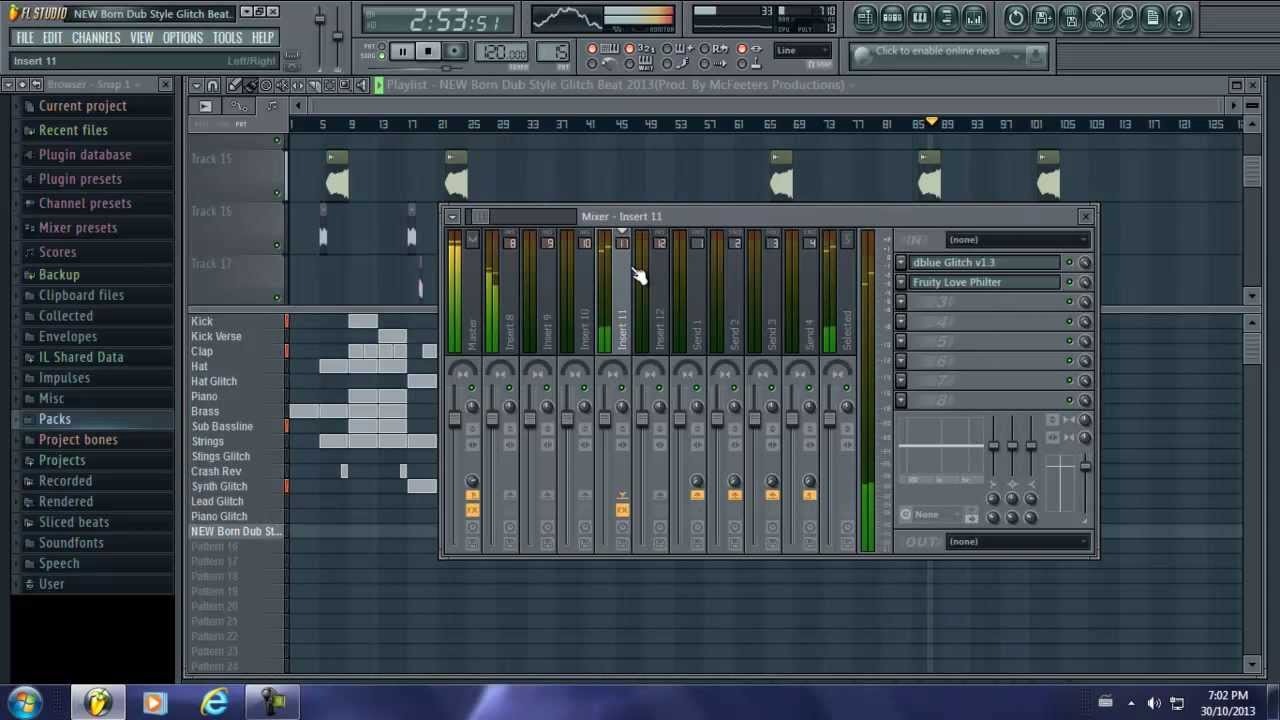Open the playlist window from toolbar
Viewport: 1280px width, 720px height.
(865, 17)
